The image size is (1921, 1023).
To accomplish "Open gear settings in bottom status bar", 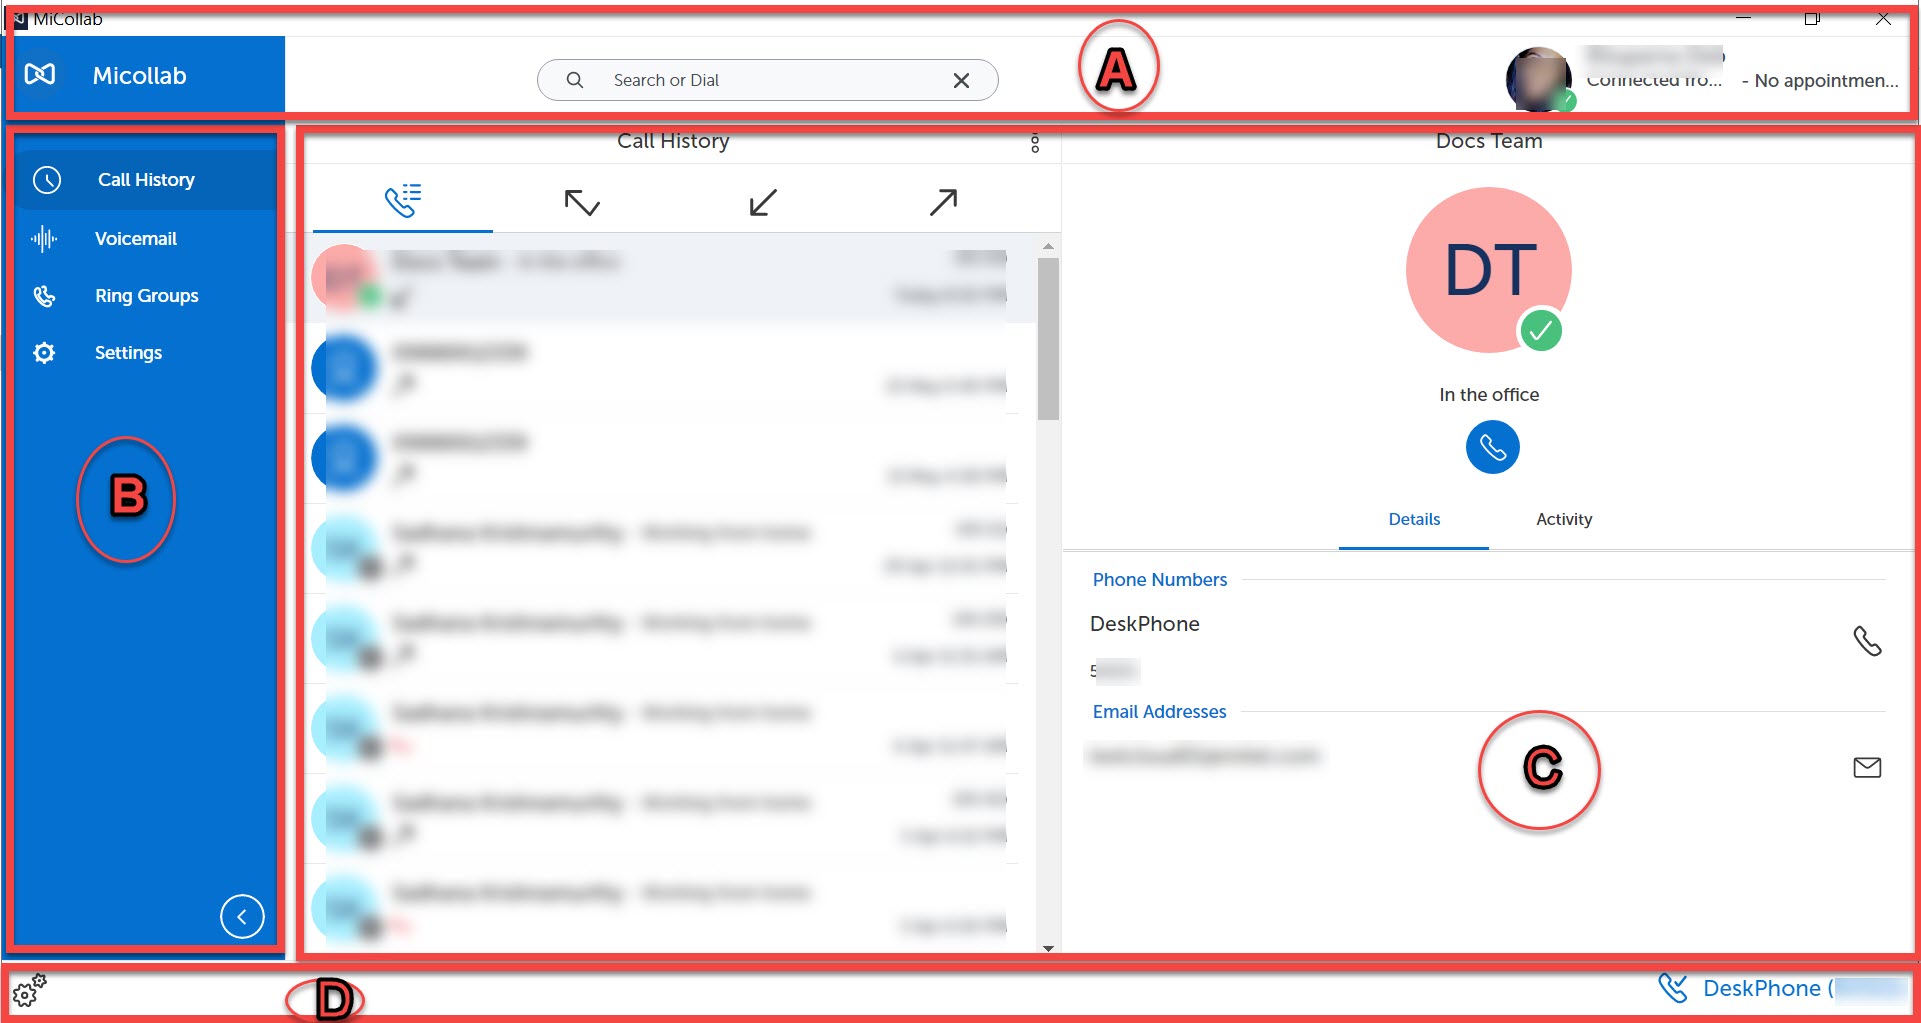I will pos(29,990).
